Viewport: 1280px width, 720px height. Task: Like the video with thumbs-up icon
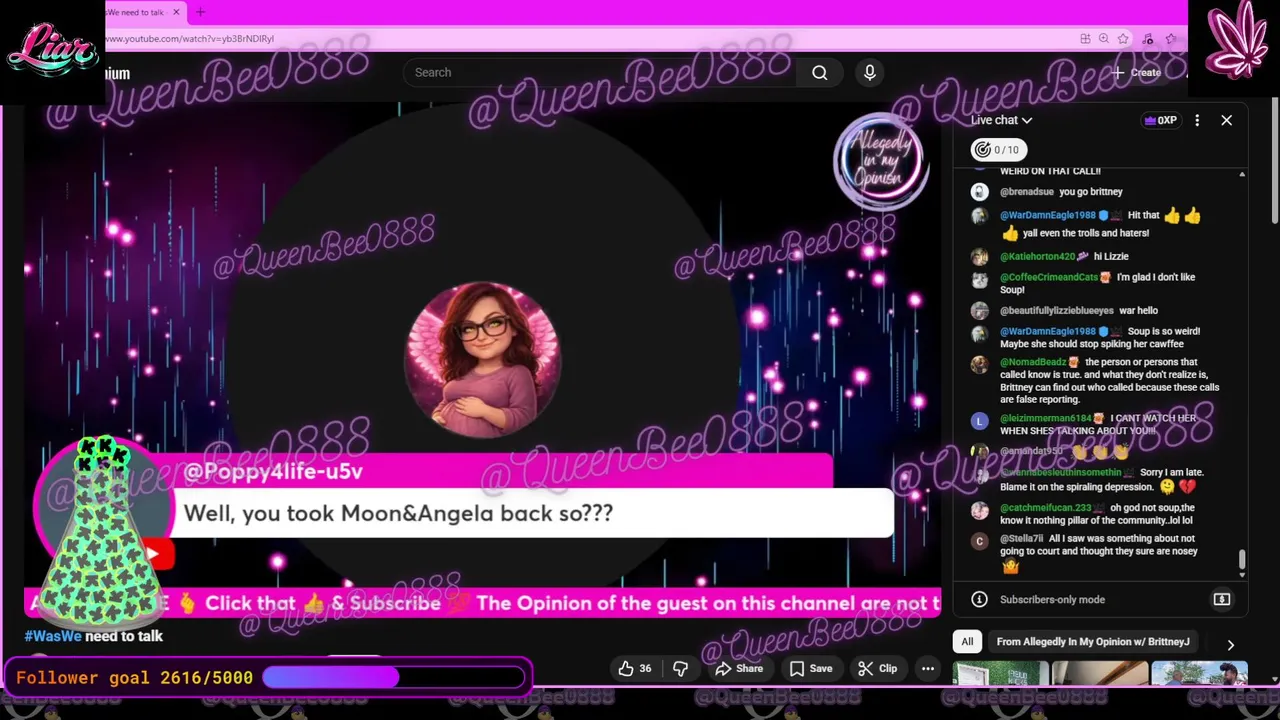coord(626,668)
